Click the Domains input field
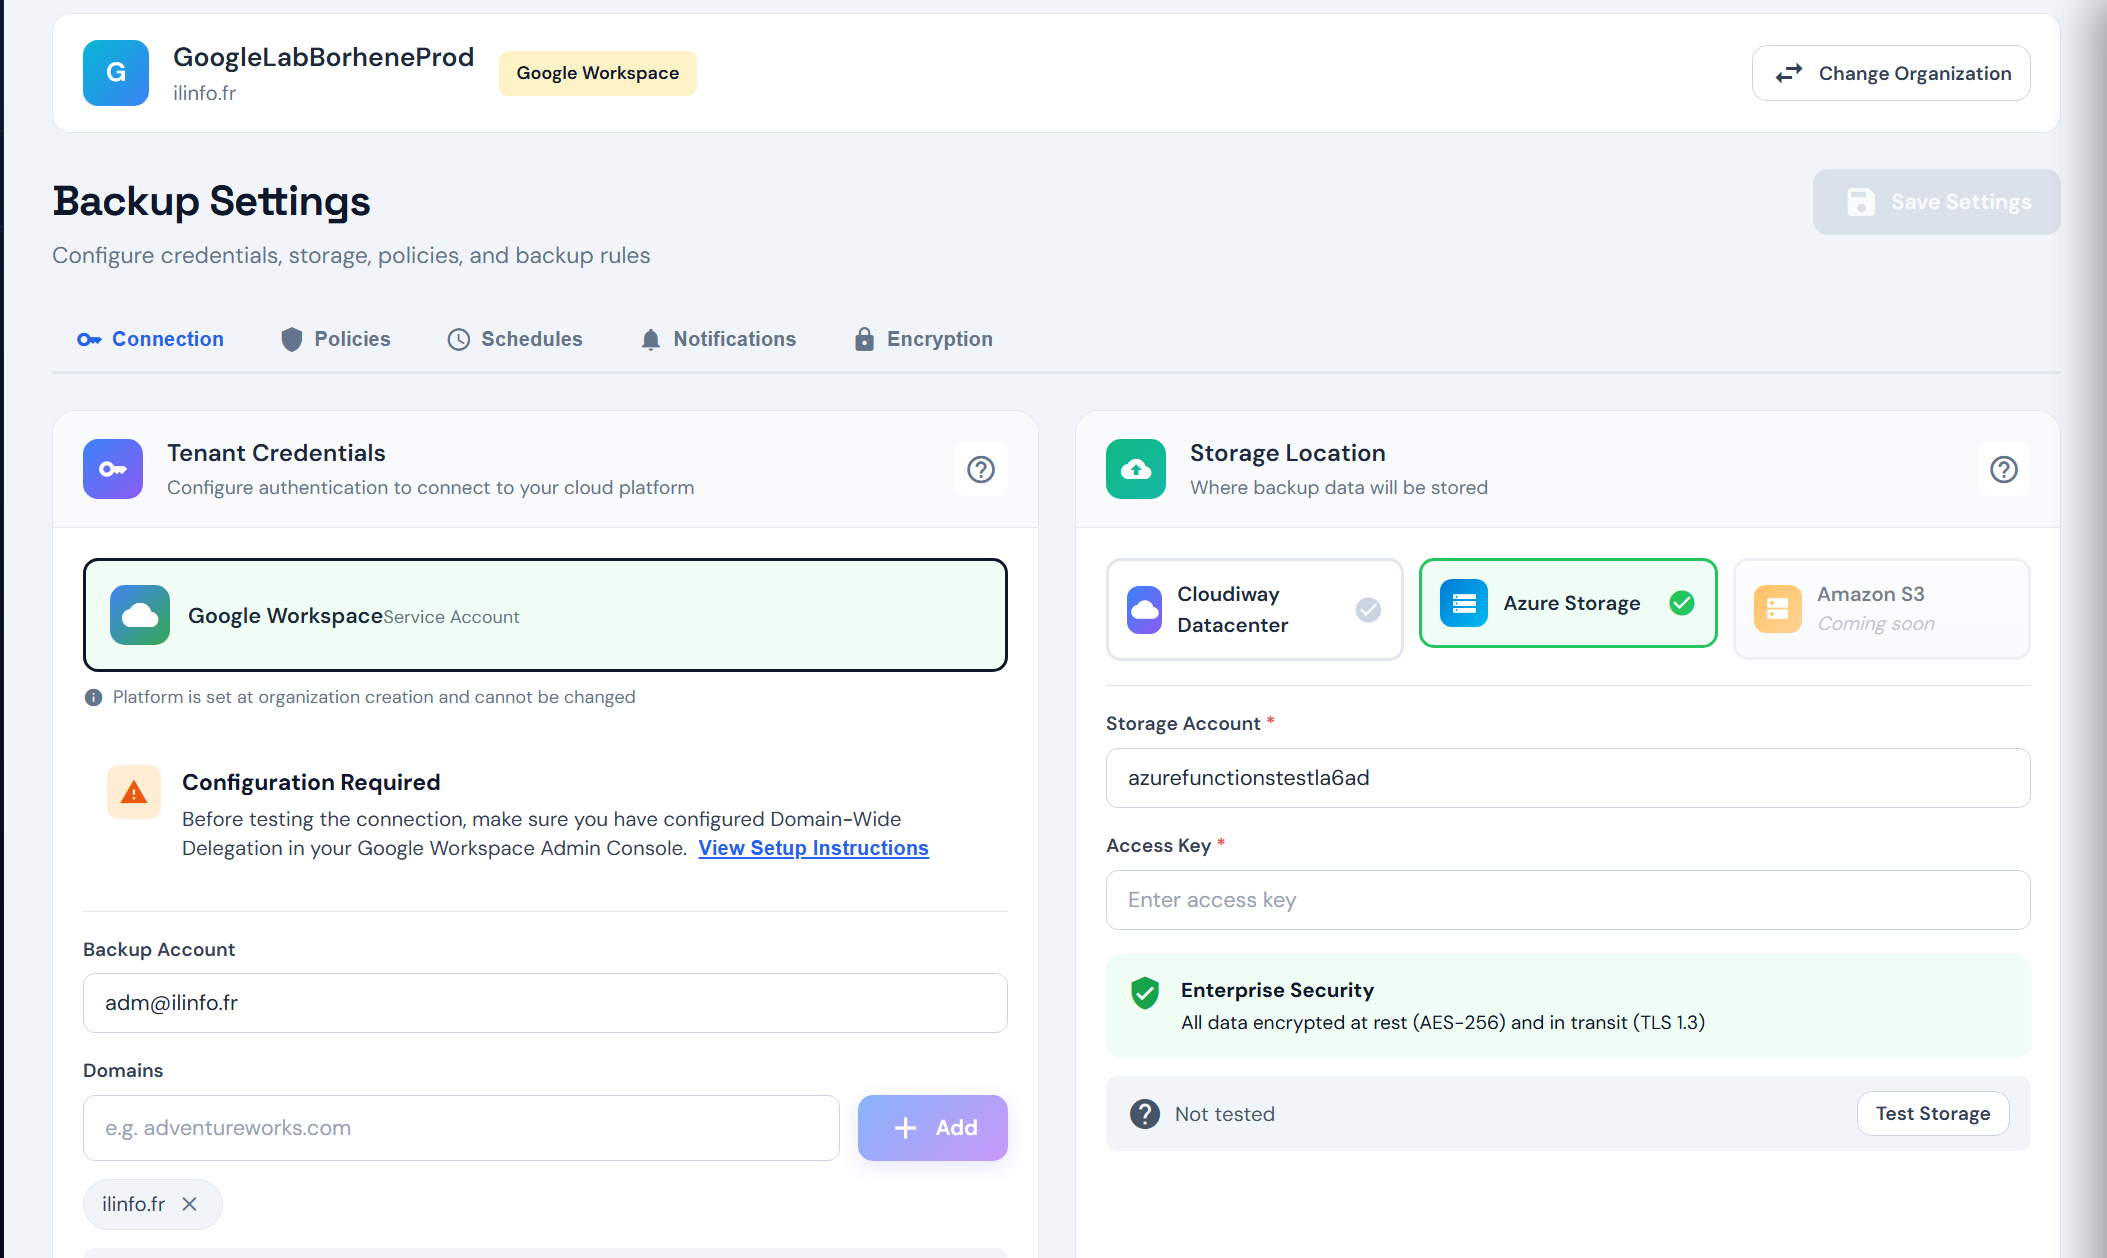2107x1258 pixels. (461, 1128)
